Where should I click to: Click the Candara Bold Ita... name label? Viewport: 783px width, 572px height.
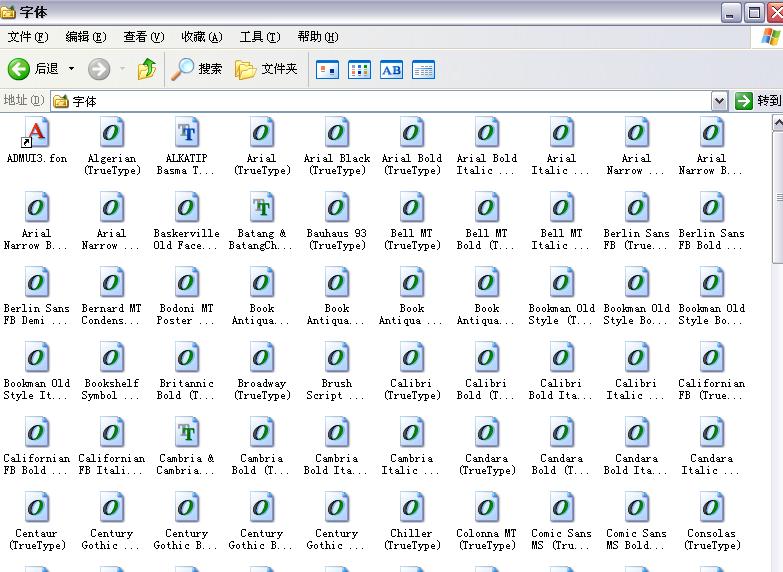pyautogui.click(x=636, y=465)
